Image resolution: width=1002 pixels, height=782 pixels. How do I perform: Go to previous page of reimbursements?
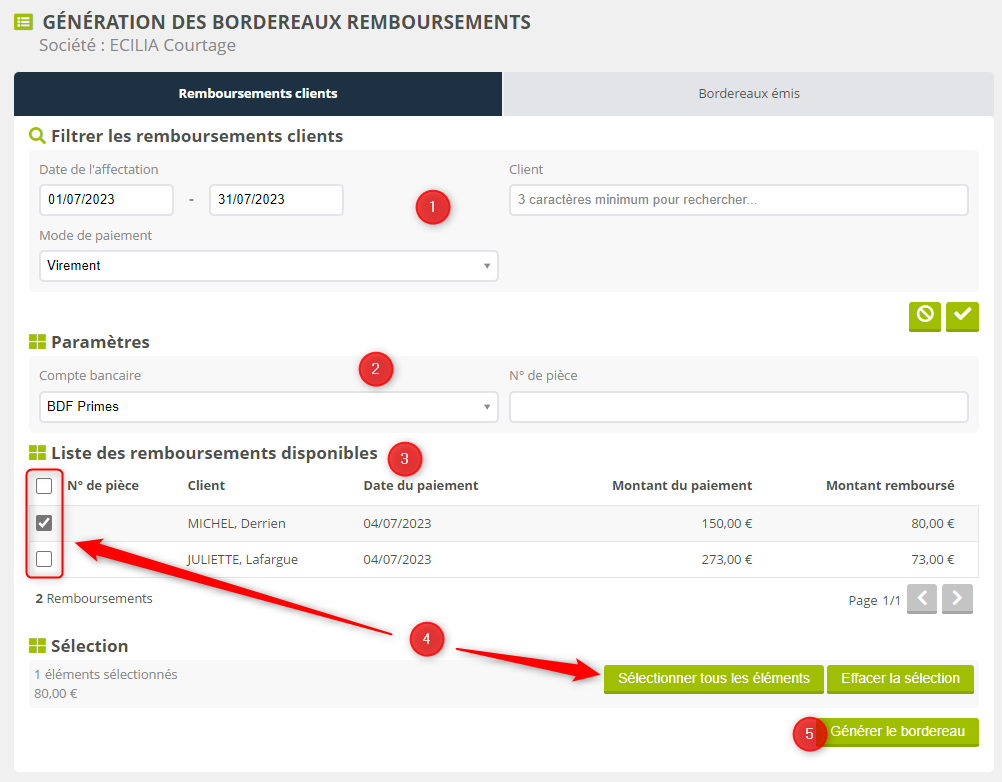tap(922, 599)
